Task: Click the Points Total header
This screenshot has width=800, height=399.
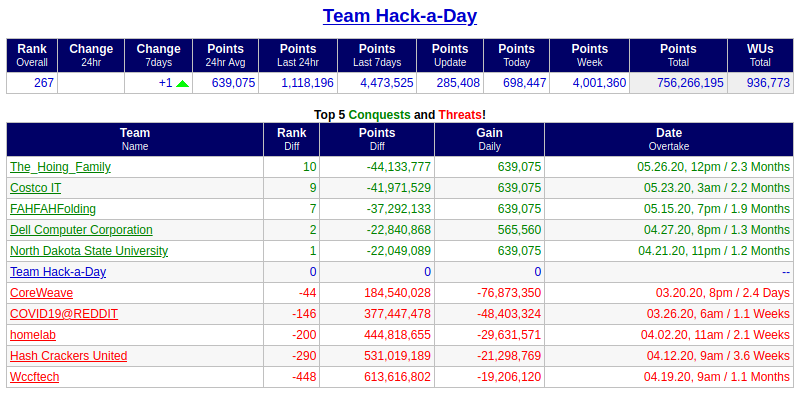Action: click(x=678, y=55)
